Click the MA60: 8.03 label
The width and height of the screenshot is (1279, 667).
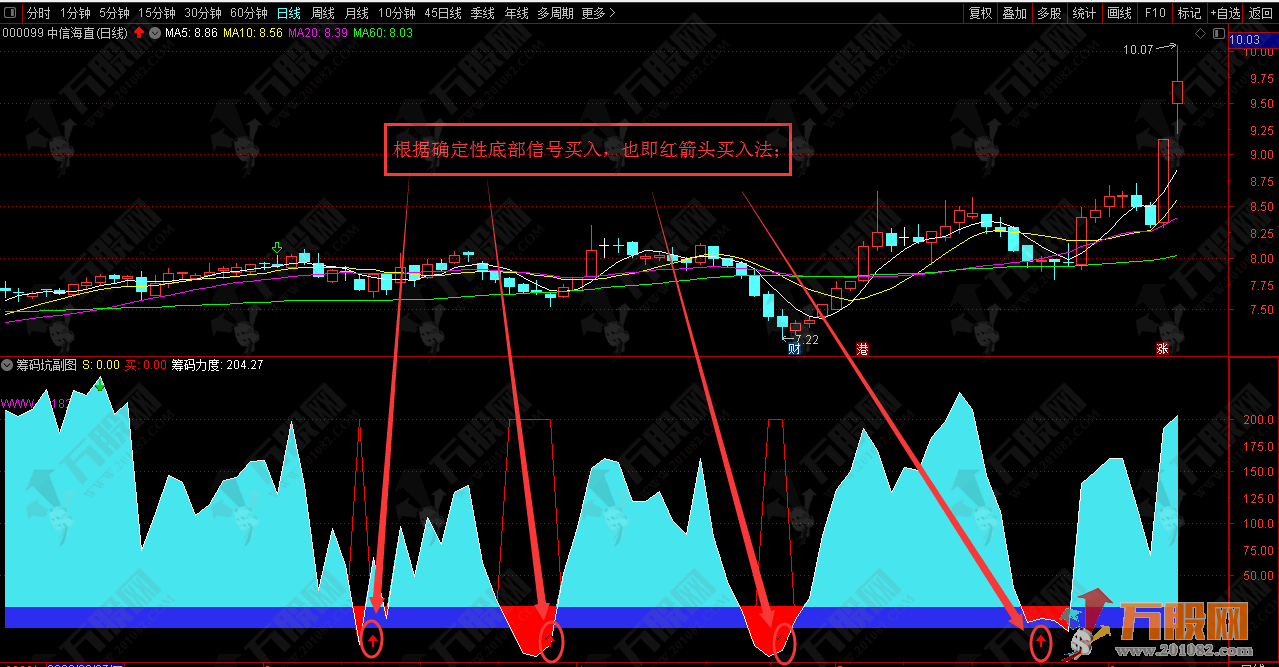tap(384, 33)
